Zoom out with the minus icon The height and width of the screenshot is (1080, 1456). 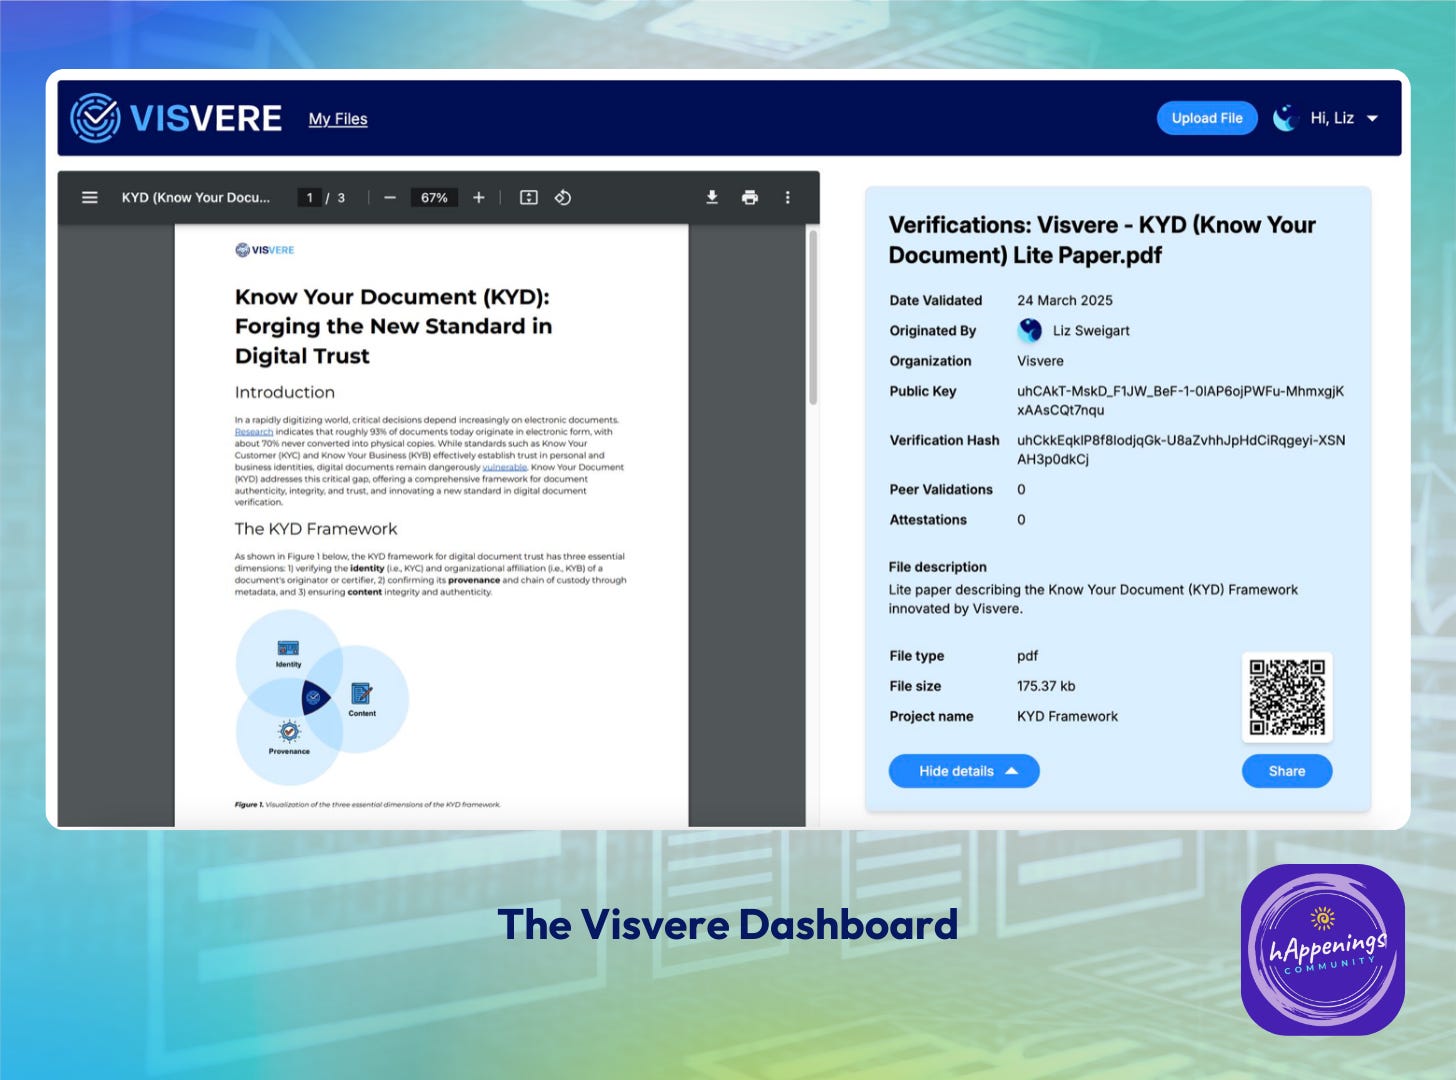(x=390, y=198)
